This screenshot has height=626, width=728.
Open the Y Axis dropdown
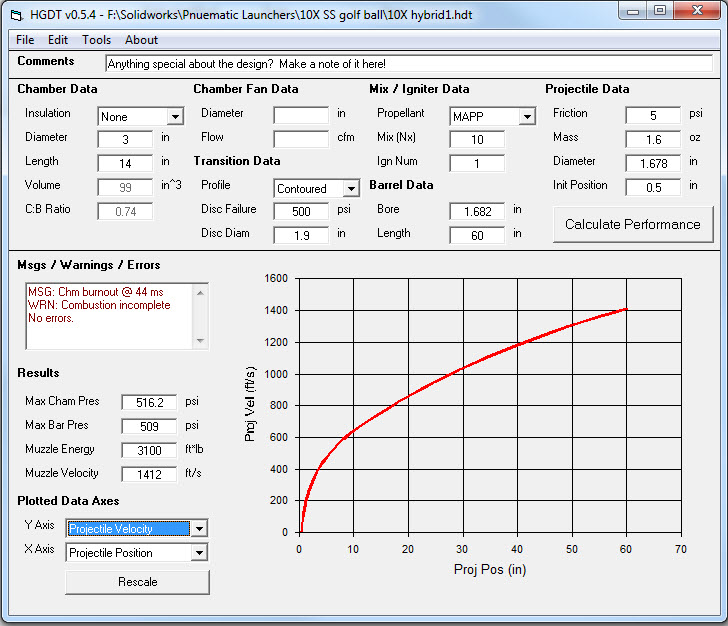click(x=199, y=529)
